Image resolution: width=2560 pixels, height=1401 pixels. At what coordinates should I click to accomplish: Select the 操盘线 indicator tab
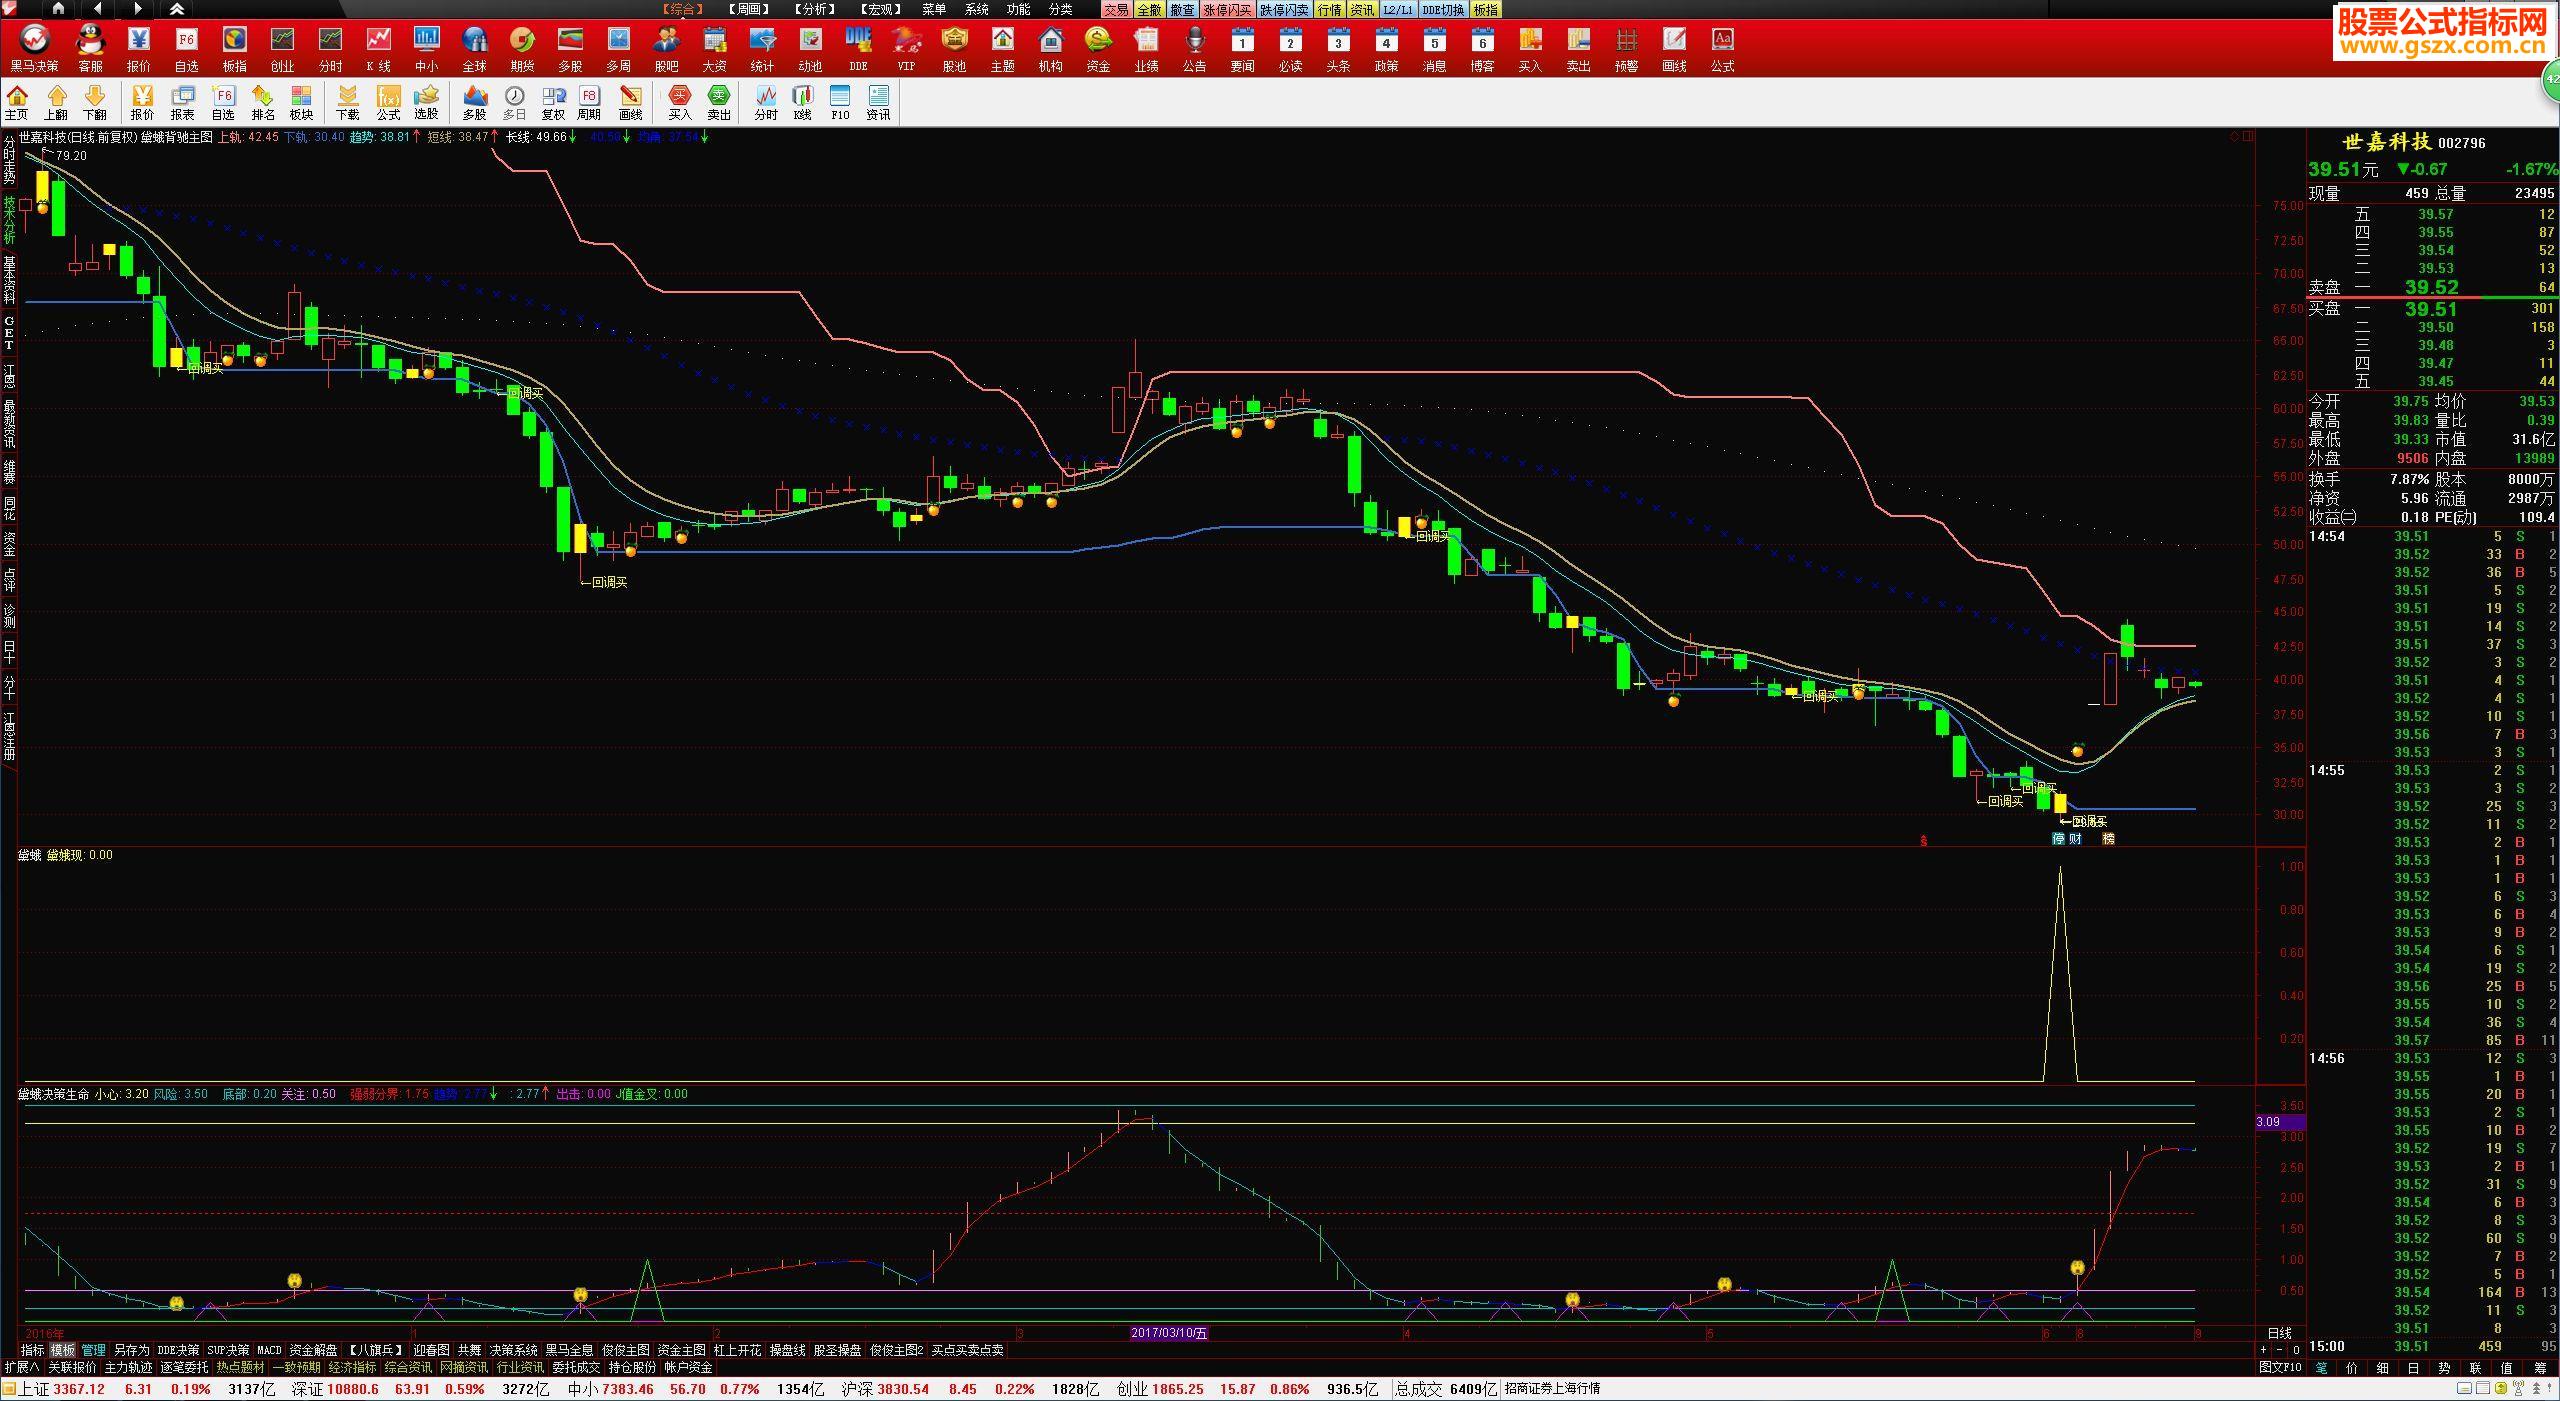tap(787, 1350)
